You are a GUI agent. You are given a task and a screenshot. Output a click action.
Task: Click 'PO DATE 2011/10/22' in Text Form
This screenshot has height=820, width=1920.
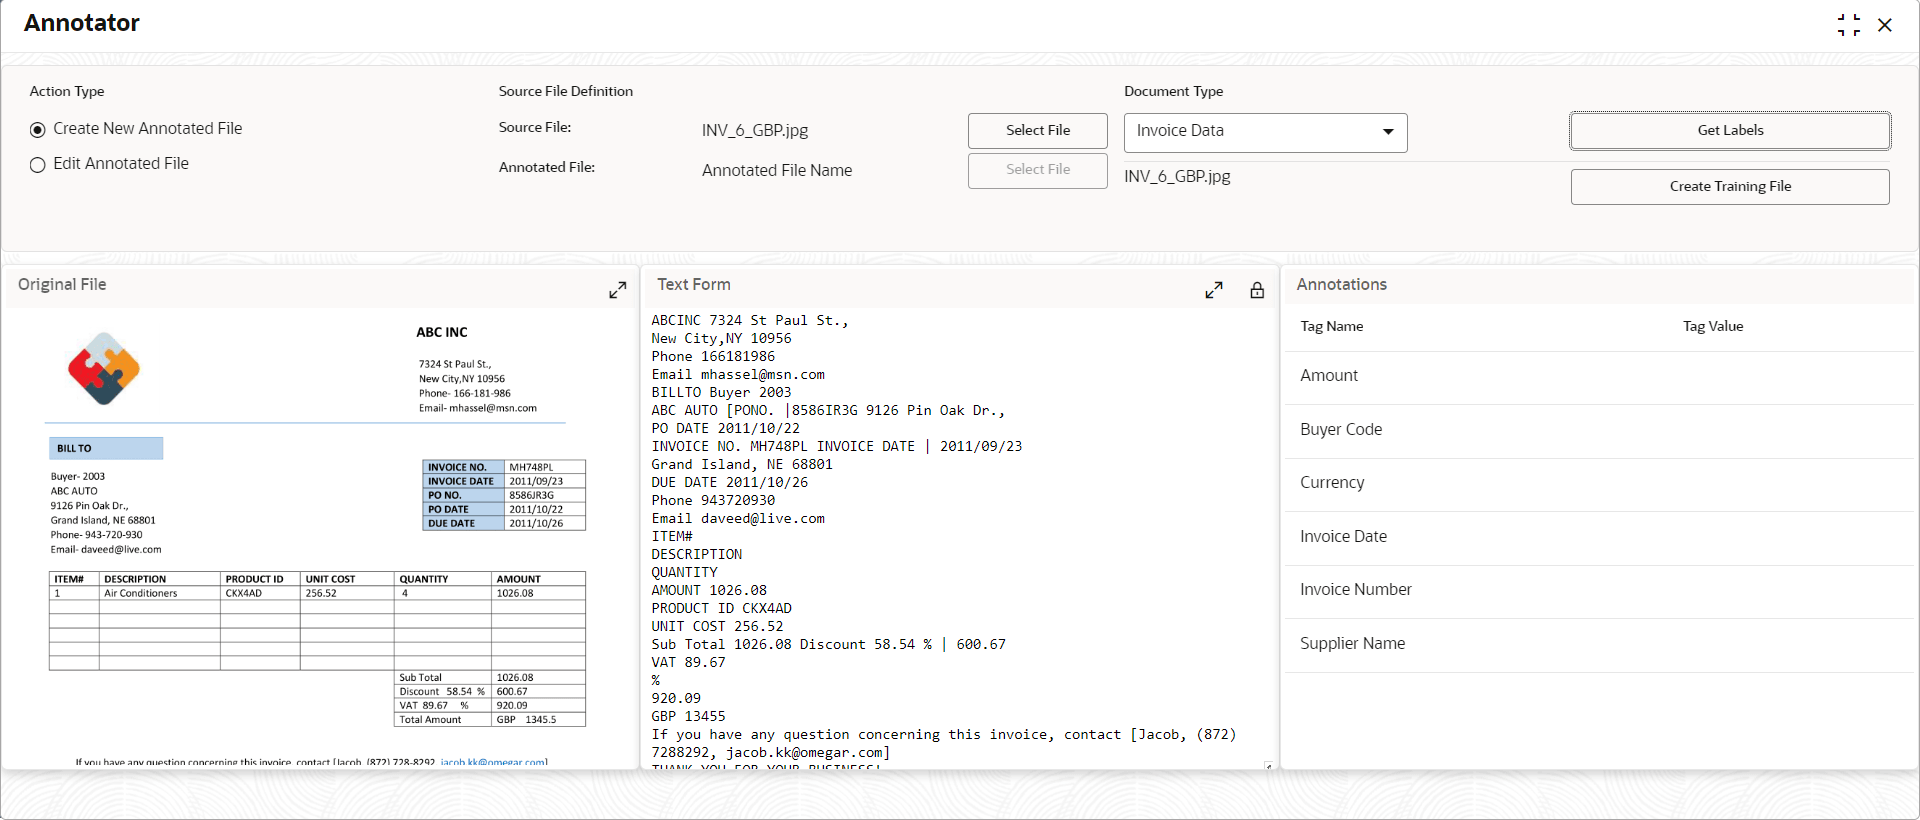726,429
